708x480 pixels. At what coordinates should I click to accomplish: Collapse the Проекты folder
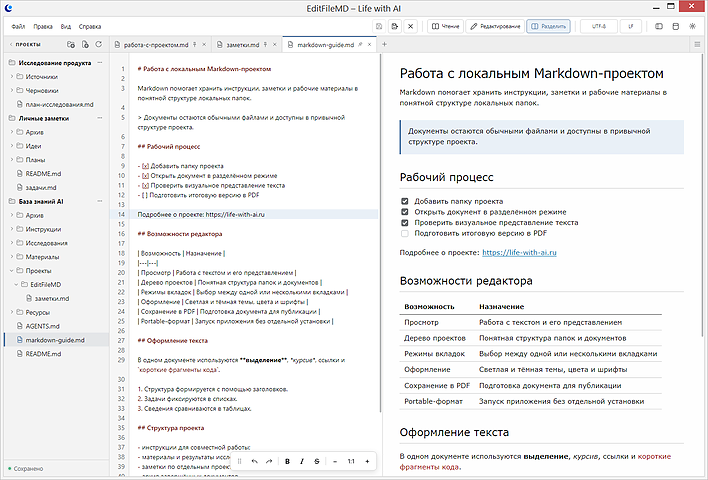[12, 270]
